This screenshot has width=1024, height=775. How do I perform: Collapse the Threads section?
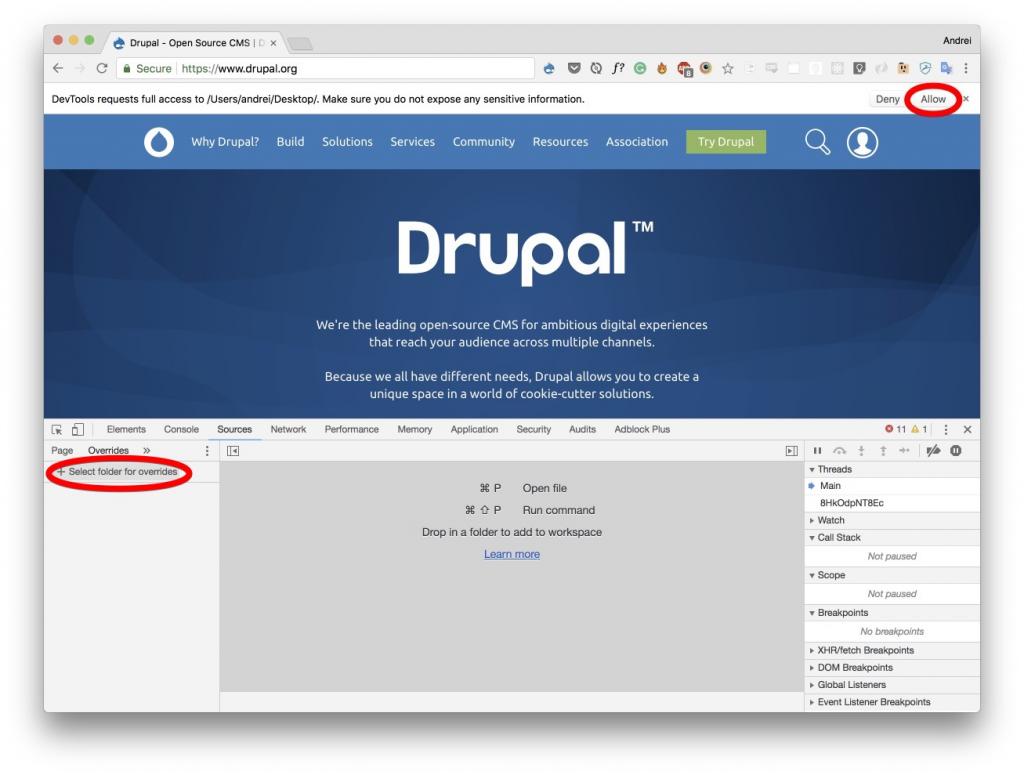(812, 469)
